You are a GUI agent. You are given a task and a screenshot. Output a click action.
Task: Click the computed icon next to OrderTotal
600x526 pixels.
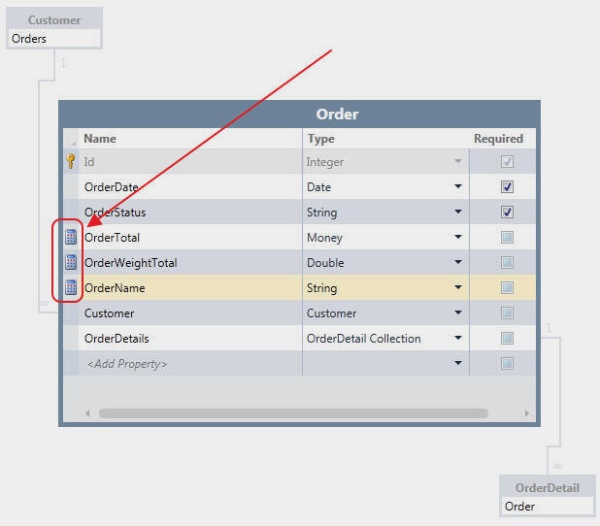click(71, 237)
